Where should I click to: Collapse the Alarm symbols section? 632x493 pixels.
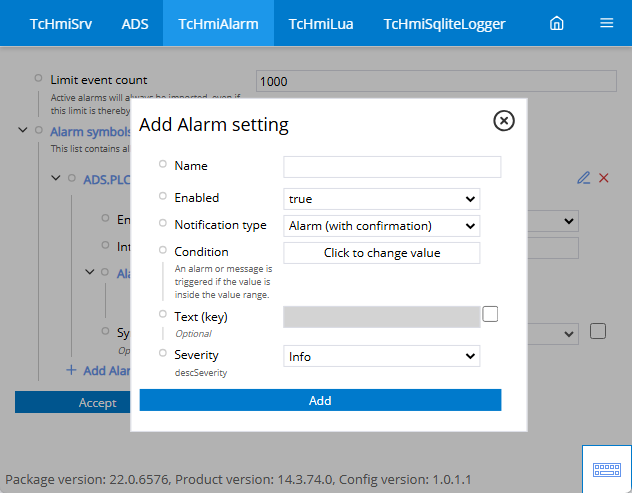[23, 130]
